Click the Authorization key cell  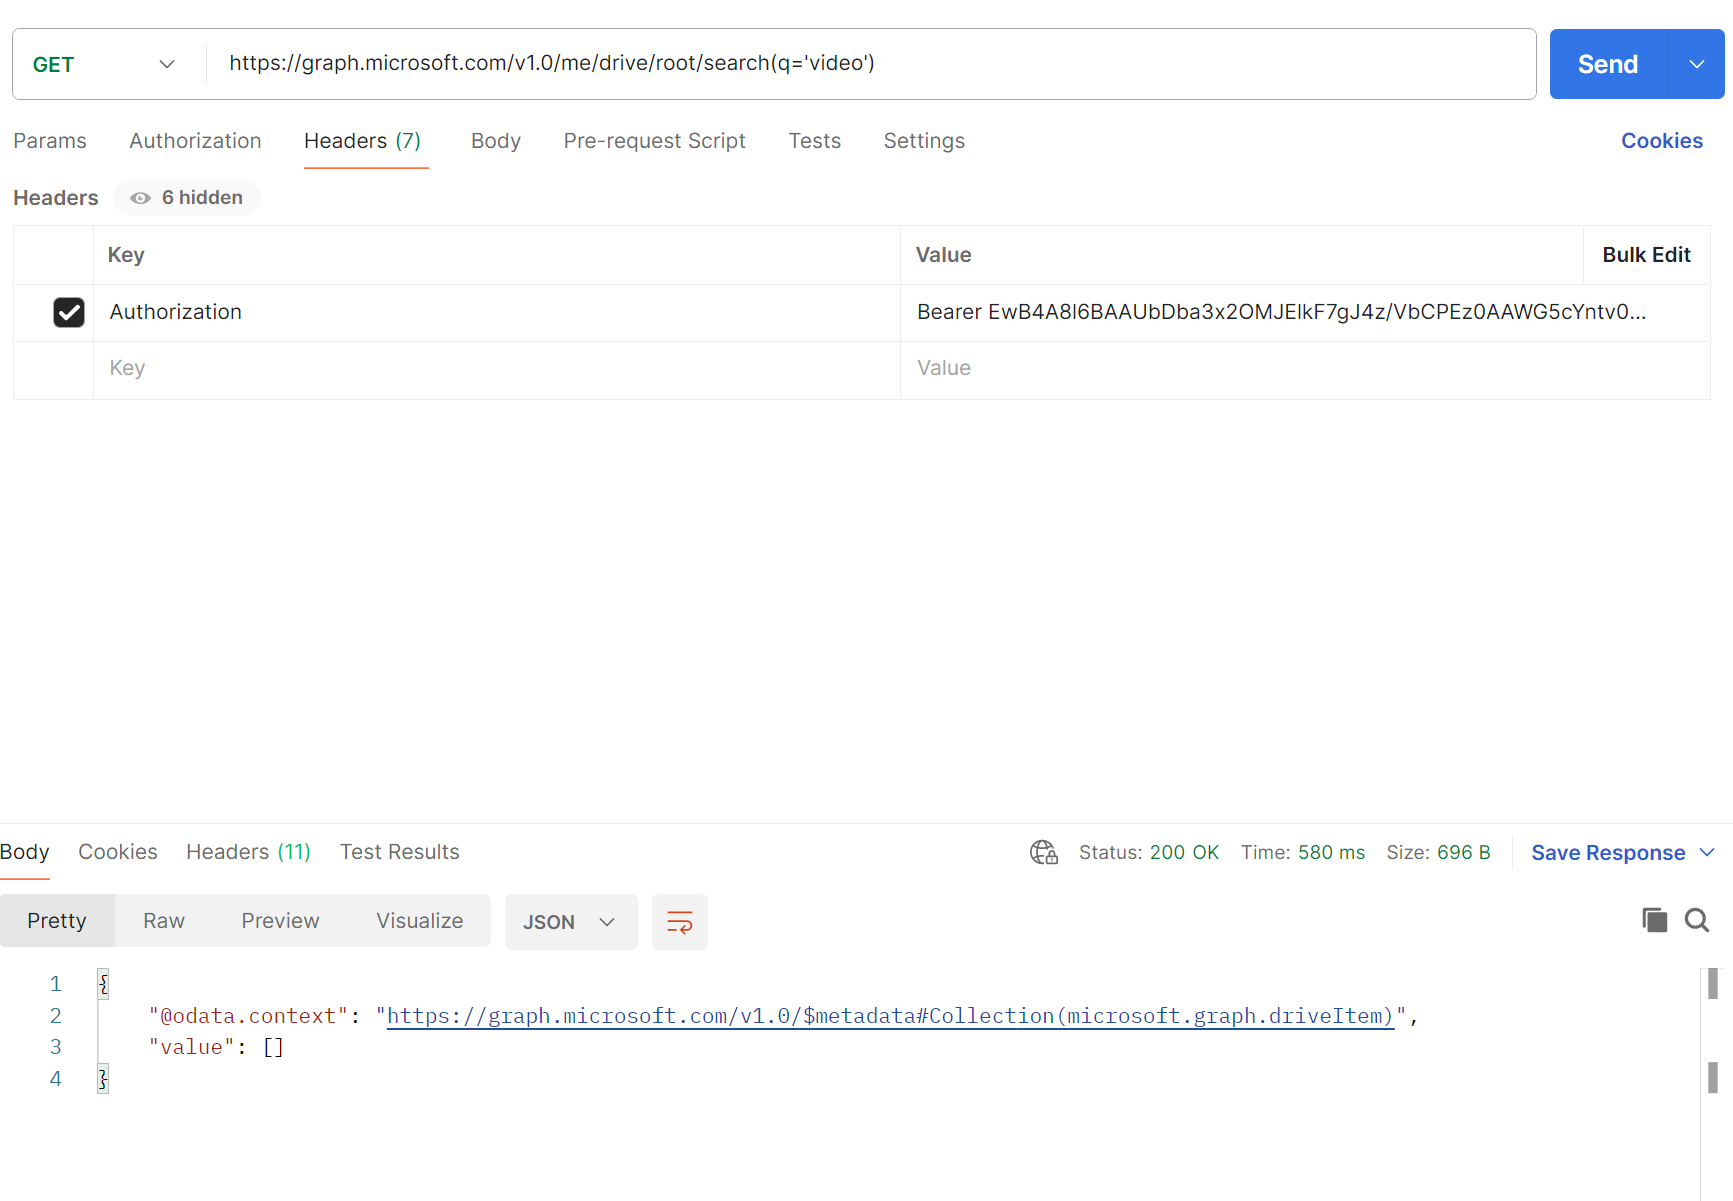pyautogui.click(x=497, y=312)
